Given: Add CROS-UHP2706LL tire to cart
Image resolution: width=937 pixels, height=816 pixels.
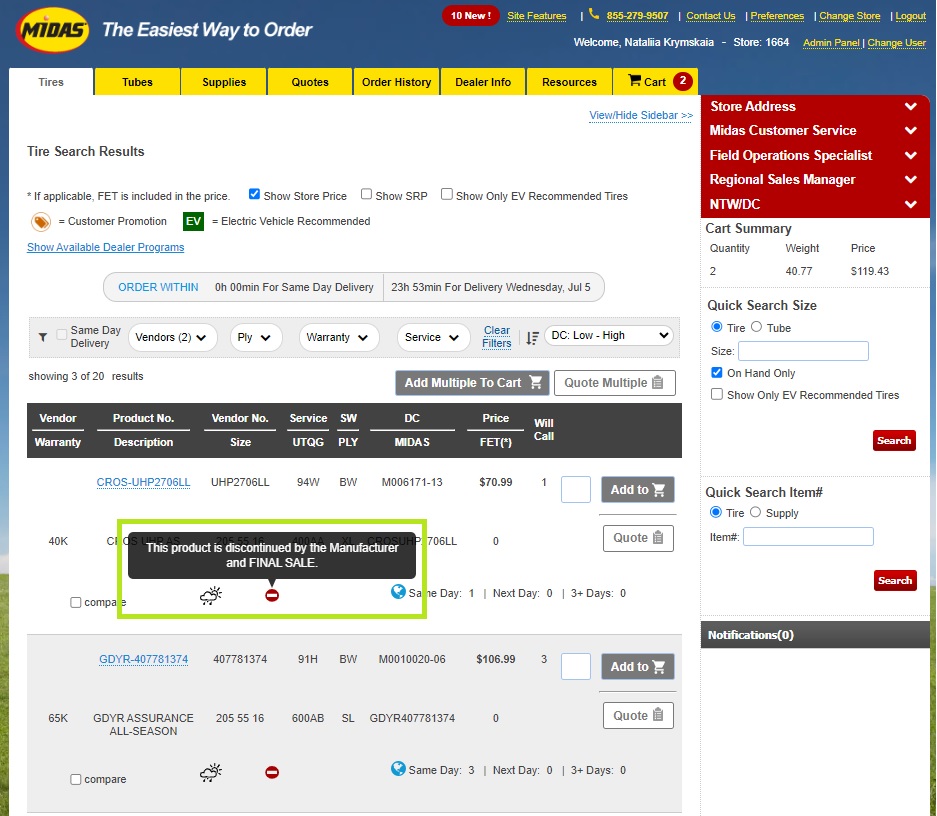Looking at the screenshot, I should (x=638, y=490).
